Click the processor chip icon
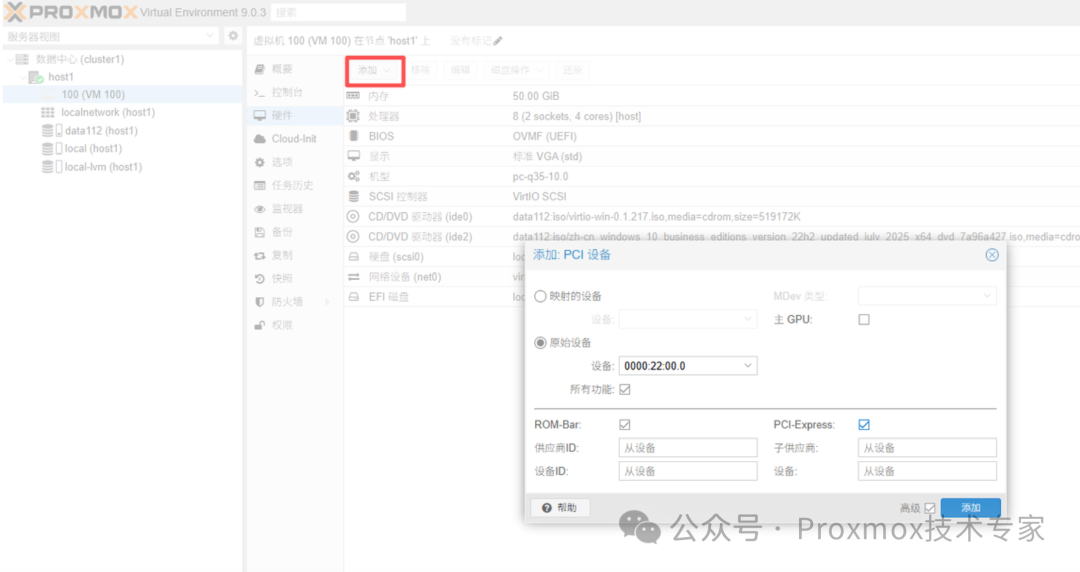This screenshot has width=1080, height=572. [x=353, y=116]
